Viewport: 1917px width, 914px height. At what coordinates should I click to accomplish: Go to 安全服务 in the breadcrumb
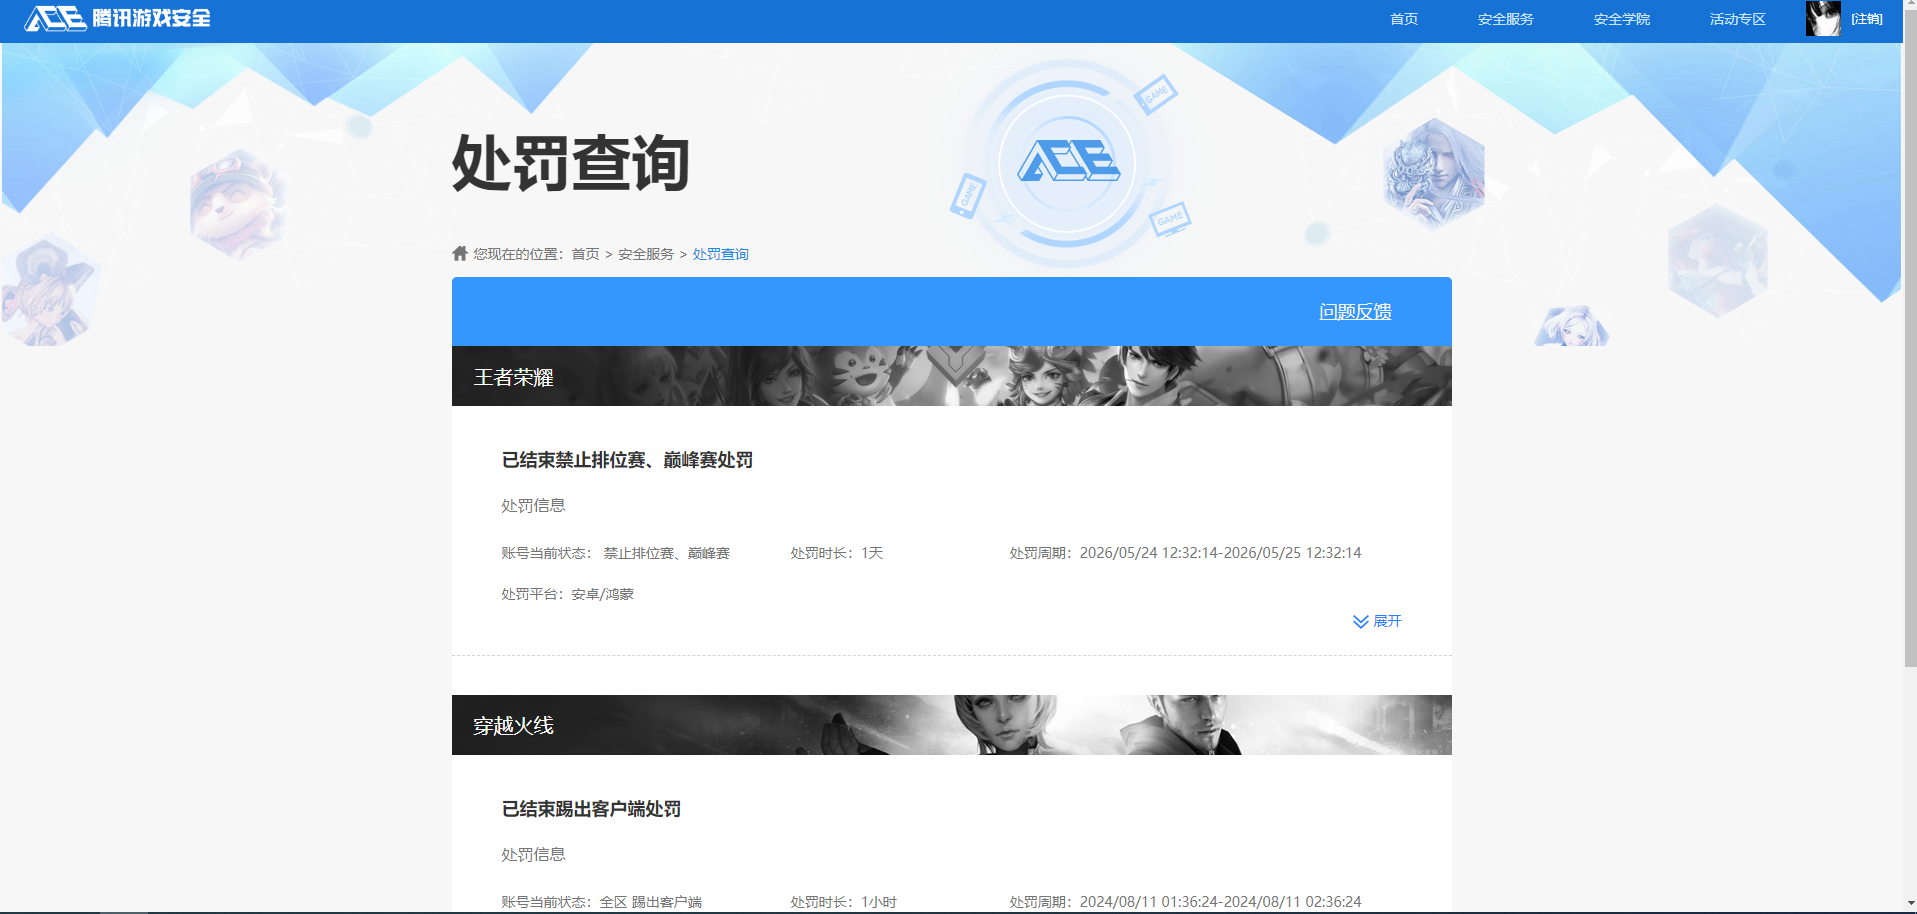[x=646, y=254]
